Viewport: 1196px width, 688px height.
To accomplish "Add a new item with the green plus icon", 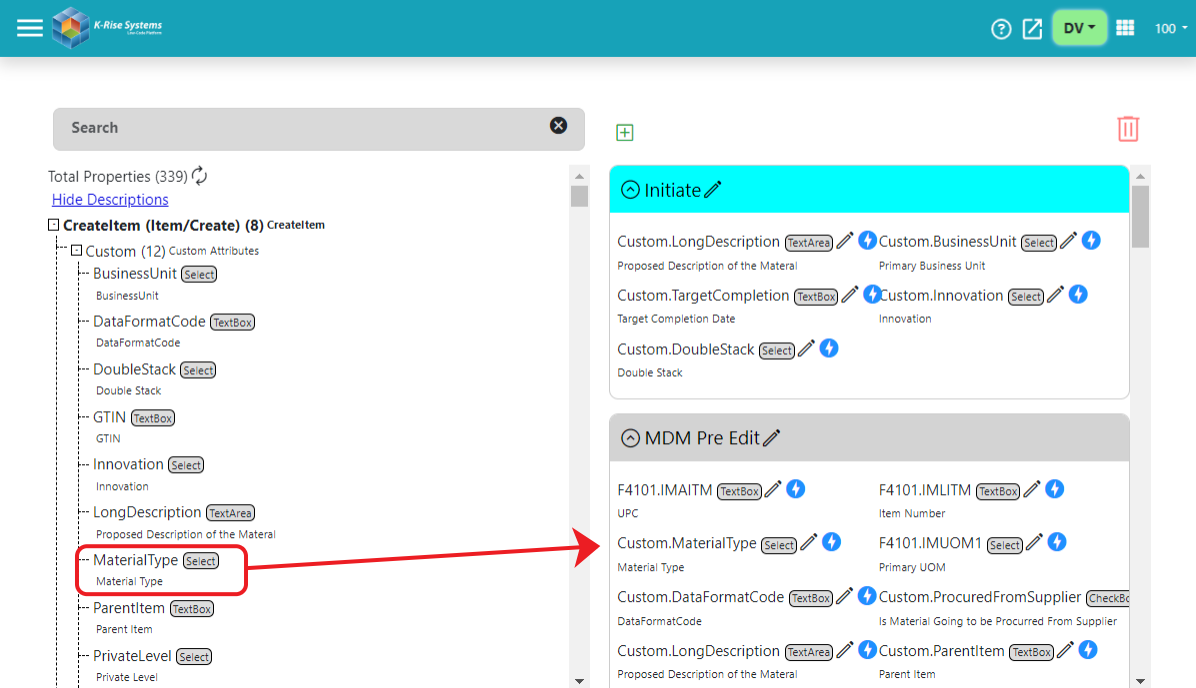I will [x=624, y=131].
